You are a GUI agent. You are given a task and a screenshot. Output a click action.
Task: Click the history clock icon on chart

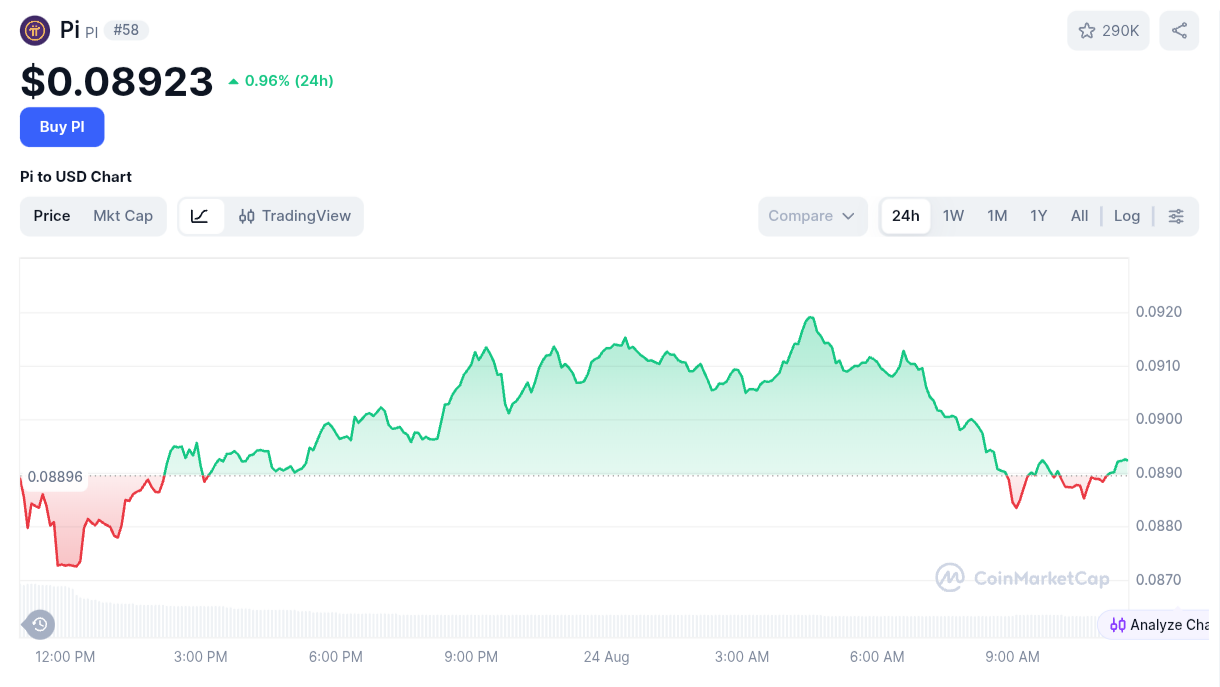(39, 625)
